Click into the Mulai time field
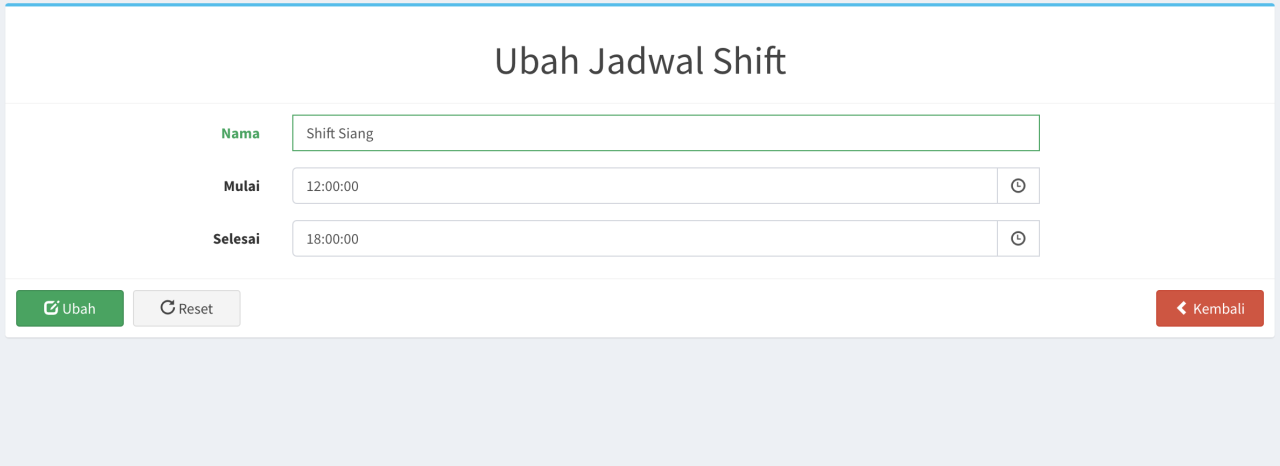 [644, 186]
